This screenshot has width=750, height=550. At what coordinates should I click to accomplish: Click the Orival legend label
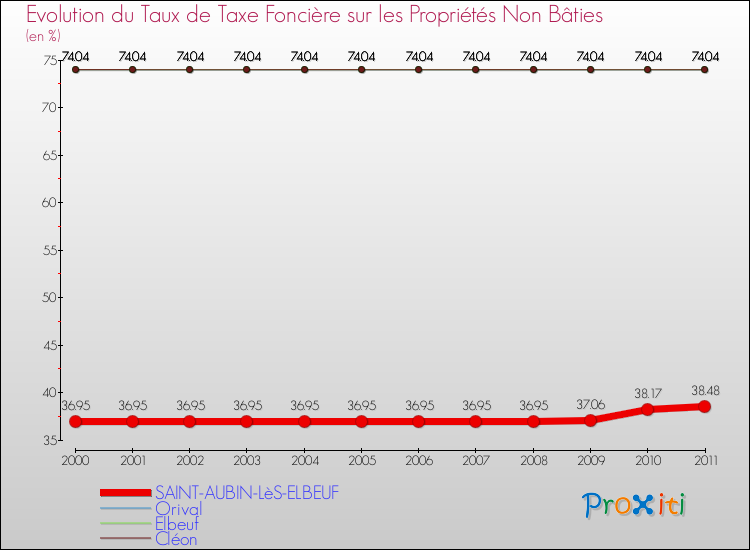[x=178, y=508]
